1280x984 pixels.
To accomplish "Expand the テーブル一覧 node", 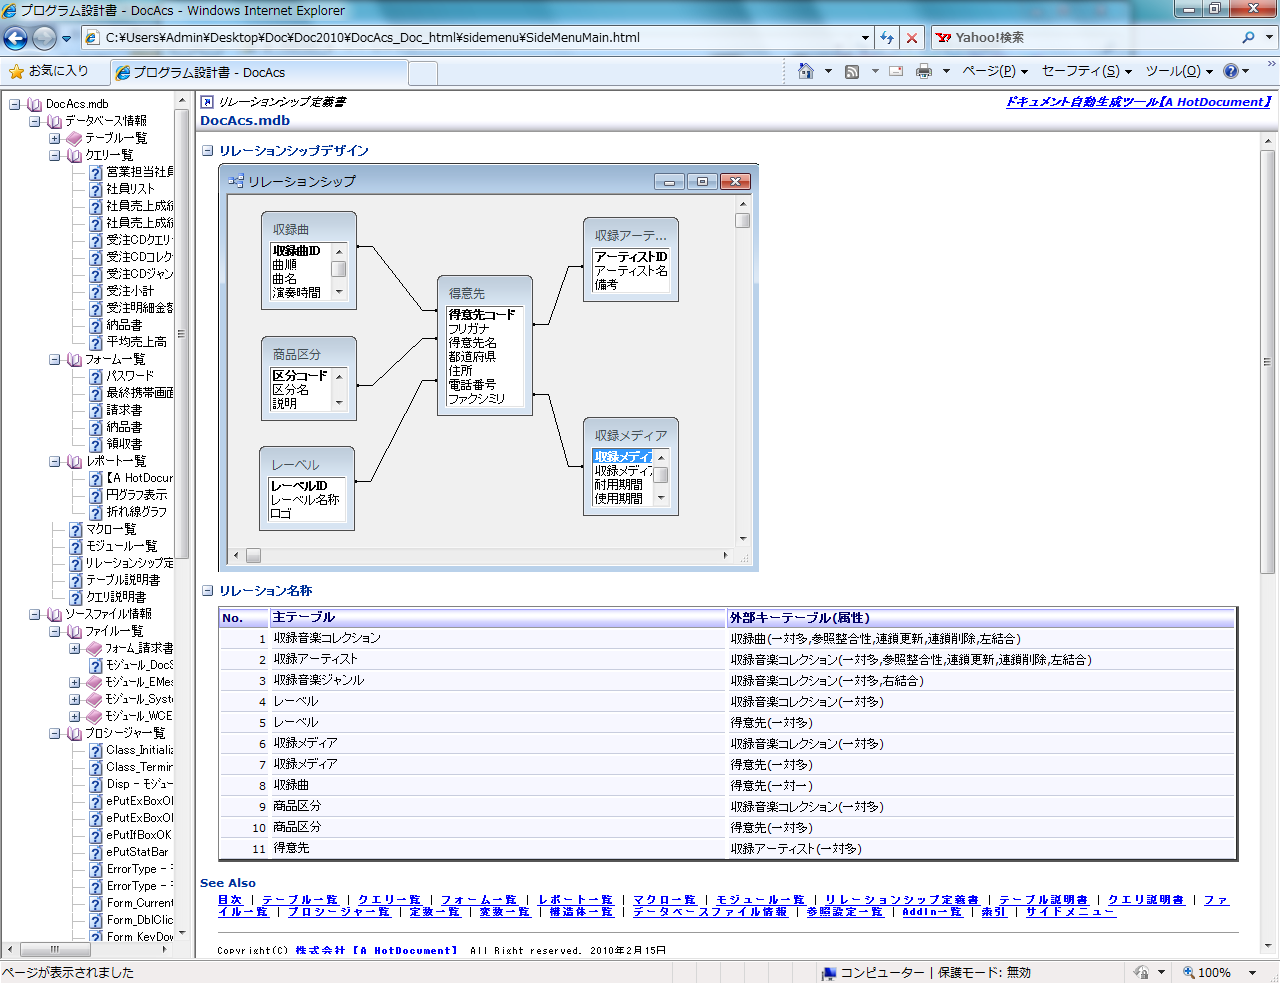I will 54,138.
